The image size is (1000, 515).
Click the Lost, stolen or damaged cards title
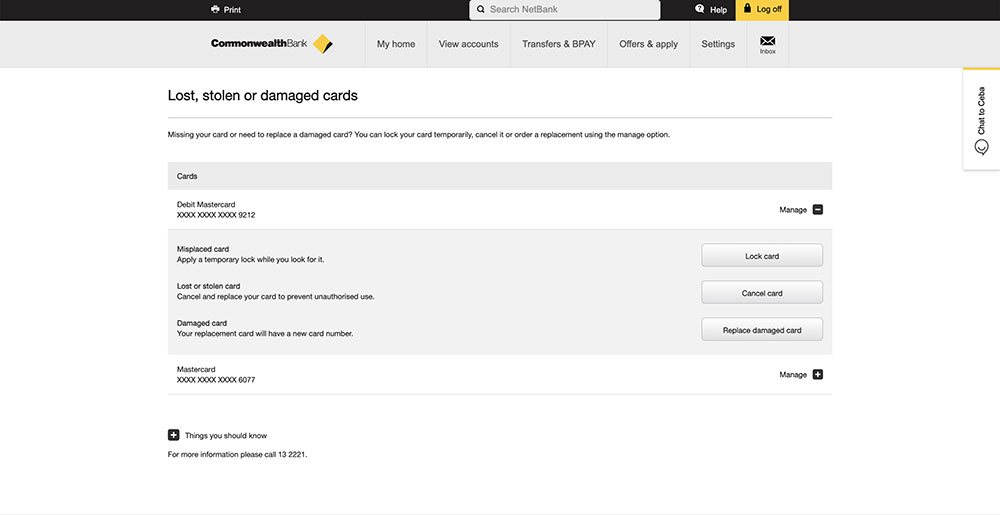point(263,96)
